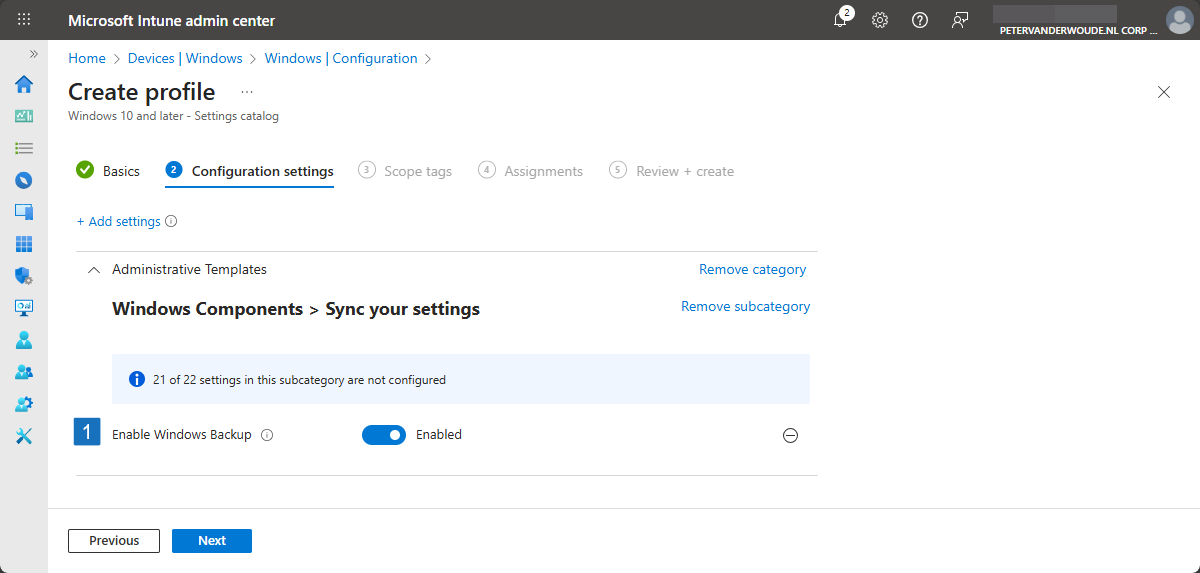1200x573 pixels.
Task: Toggle Enable Windows Backup switch
Action: pos(384,435)
